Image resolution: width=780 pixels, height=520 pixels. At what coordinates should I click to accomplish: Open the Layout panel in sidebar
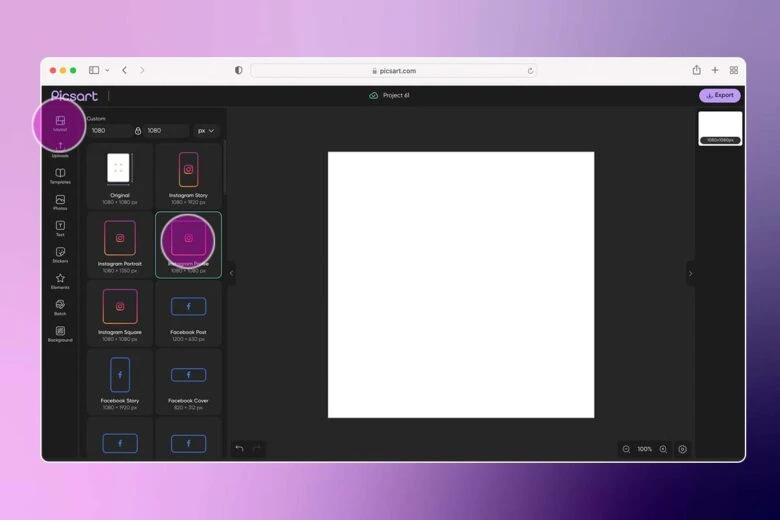[x=60, y=123]
